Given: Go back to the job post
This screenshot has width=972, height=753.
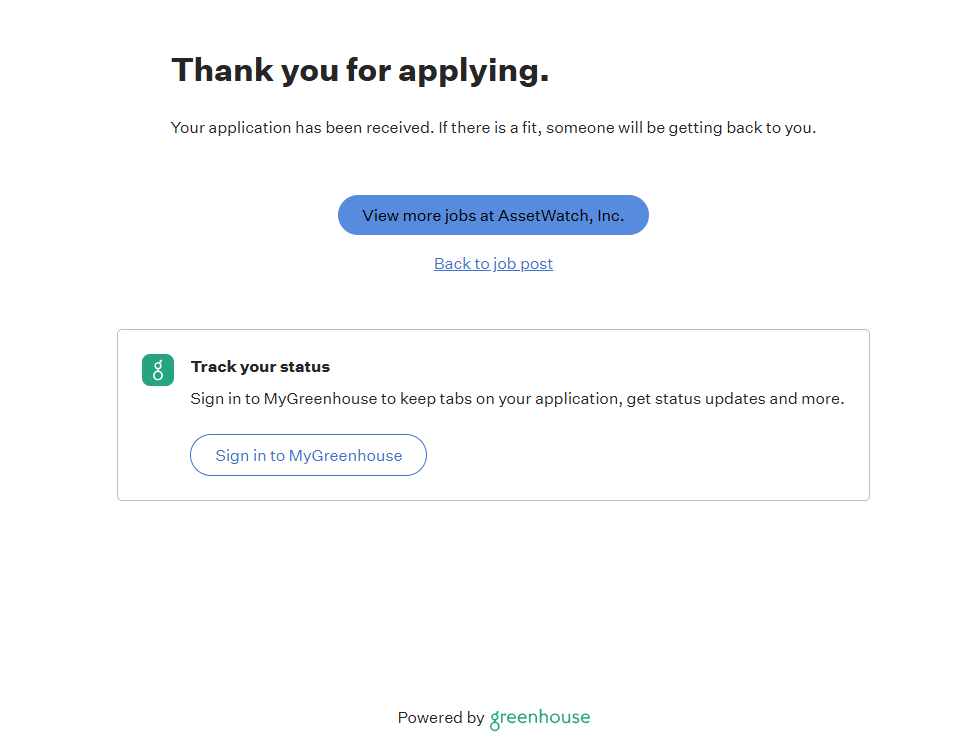Looking at the screenshot, I should point(493,264).
